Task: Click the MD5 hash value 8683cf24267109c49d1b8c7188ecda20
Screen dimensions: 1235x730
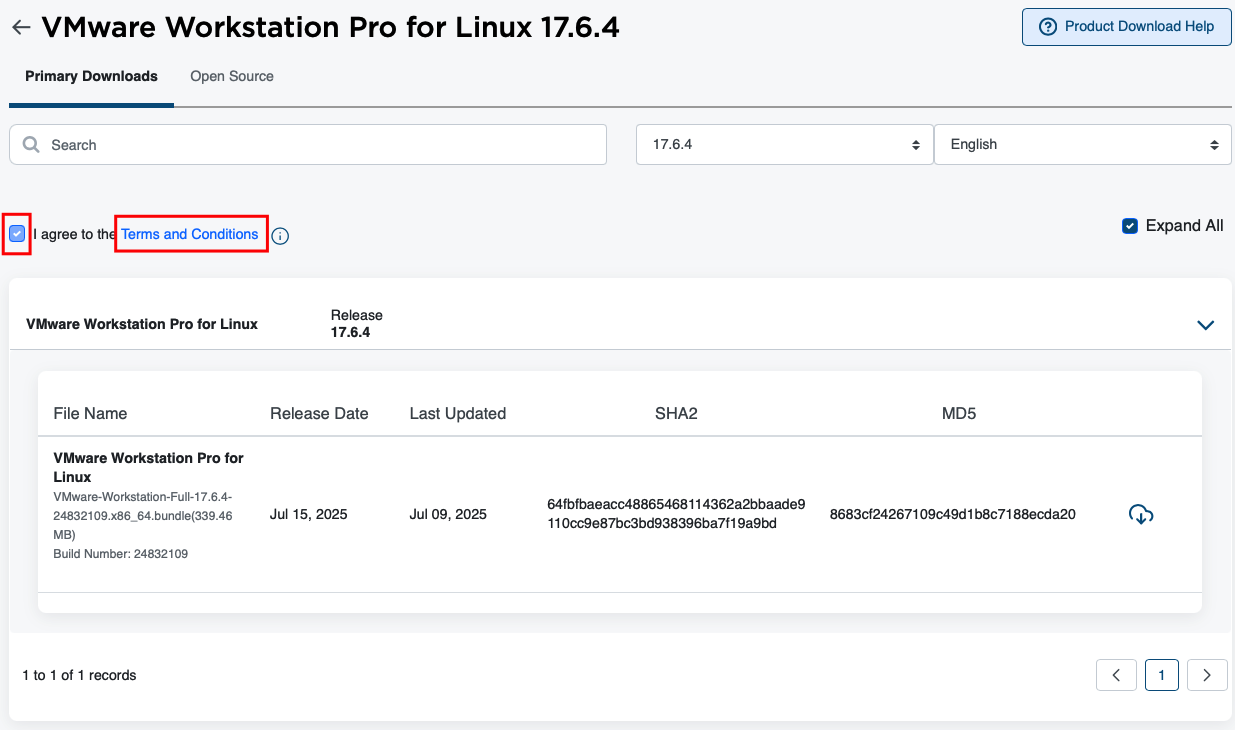Action: point(953,515)
